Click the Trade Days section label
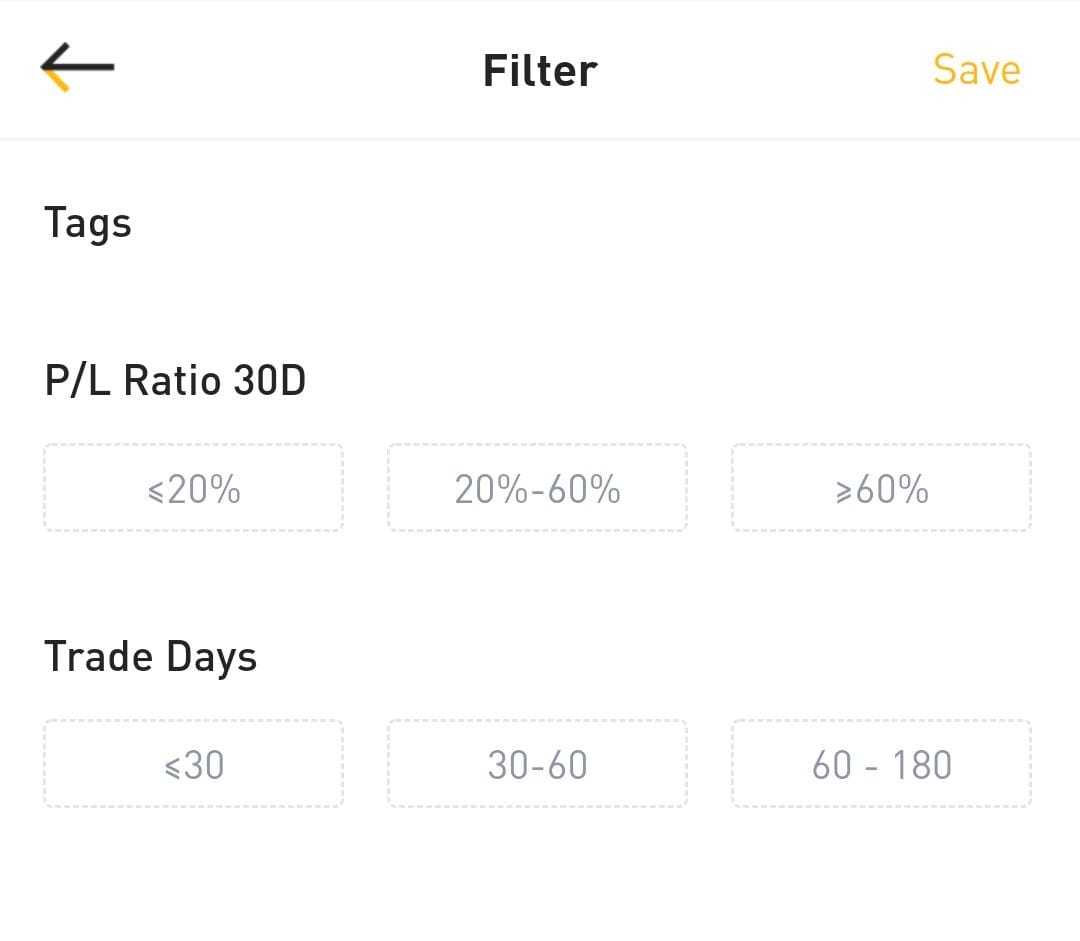 click(x=150, y=657)
